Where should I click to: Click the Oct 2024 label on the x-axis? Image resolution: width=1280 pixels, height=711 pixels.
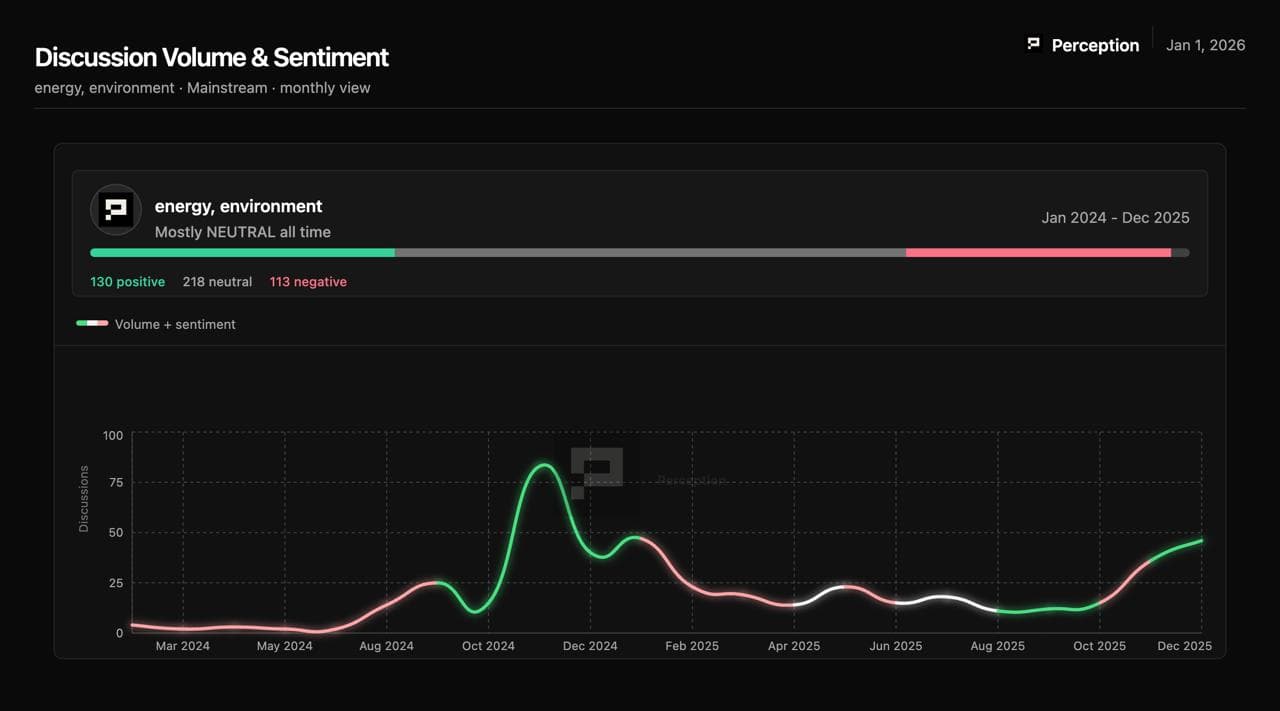488,646
